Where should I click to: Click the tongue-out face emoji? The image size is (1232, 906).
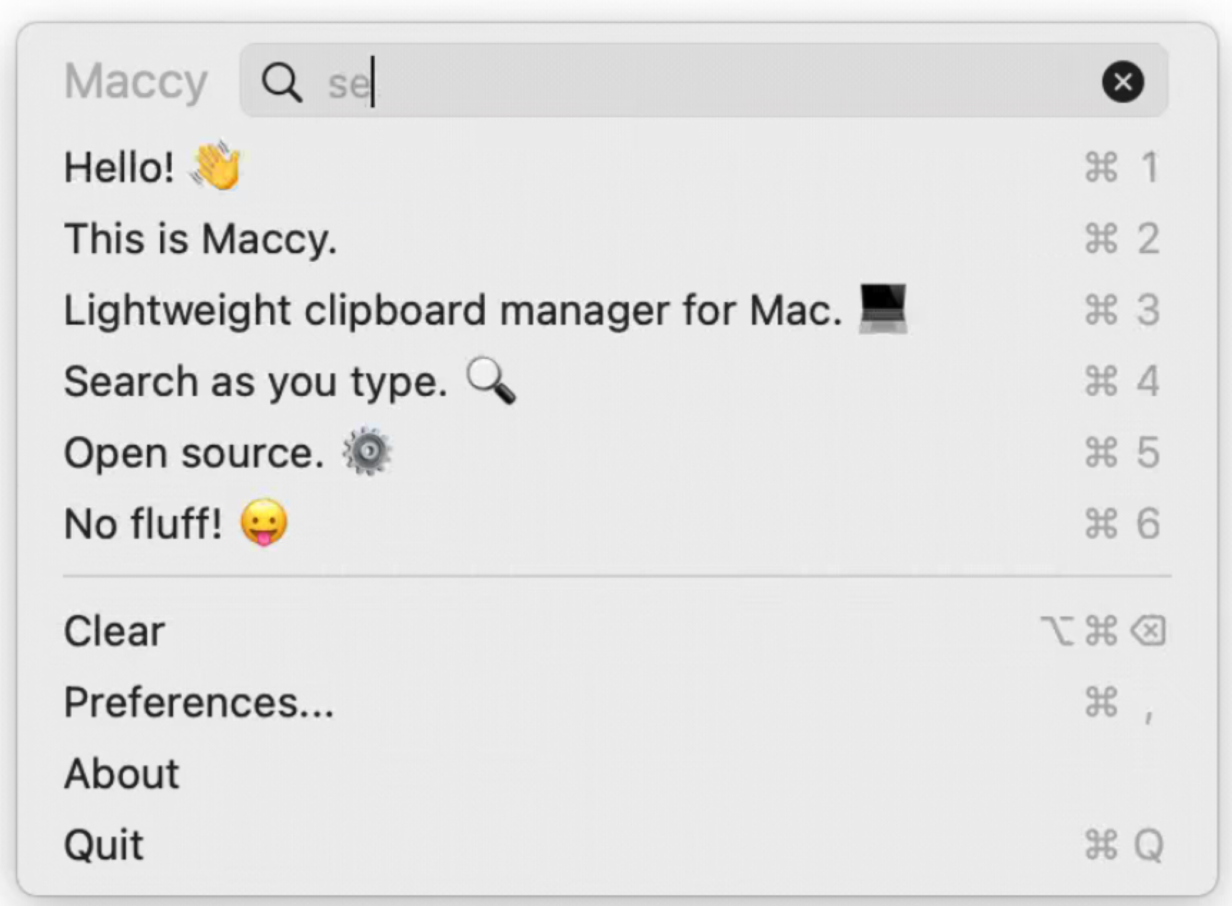[264, 524]
